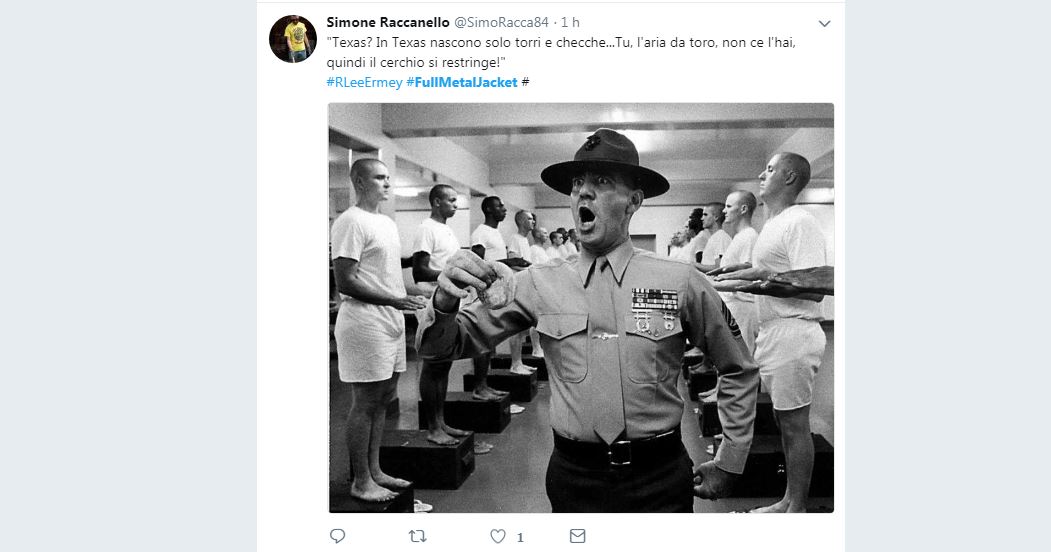The image size is (1051, 552).
Task: Visit the @SimoRacca84 handle link
Action: 503,23
